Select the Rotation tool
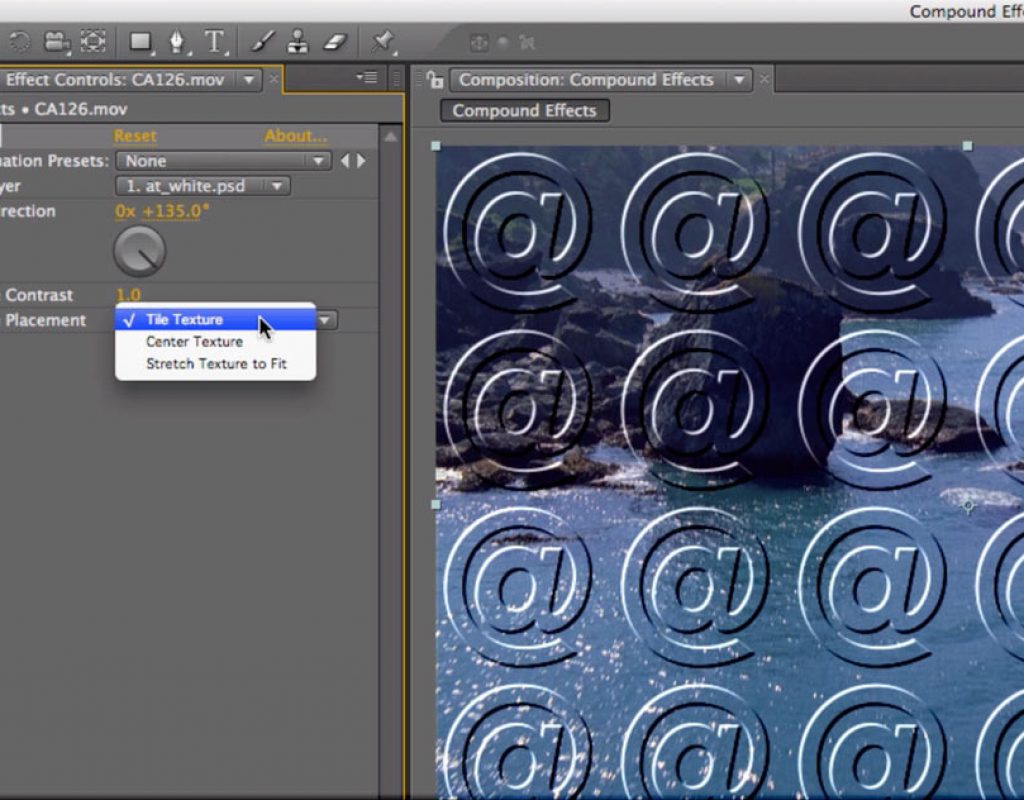This screenshot has width=1024, height=800. pos(19,42)
